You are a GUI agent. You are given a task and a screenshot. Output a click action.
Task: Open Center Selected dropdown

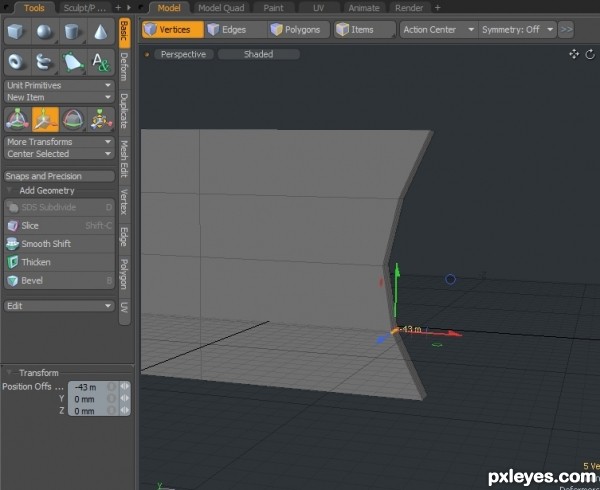(x=59, y=154)
